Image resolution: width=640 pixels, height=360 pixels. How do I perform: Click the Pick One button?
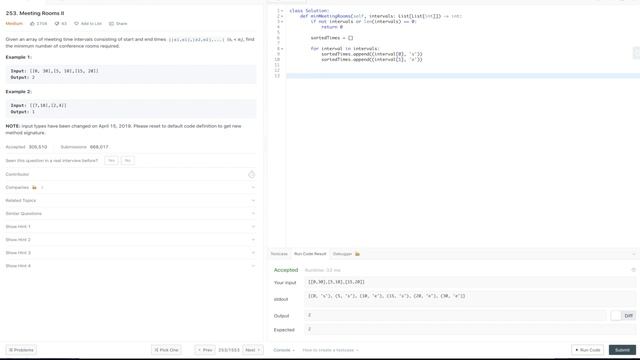166,350
